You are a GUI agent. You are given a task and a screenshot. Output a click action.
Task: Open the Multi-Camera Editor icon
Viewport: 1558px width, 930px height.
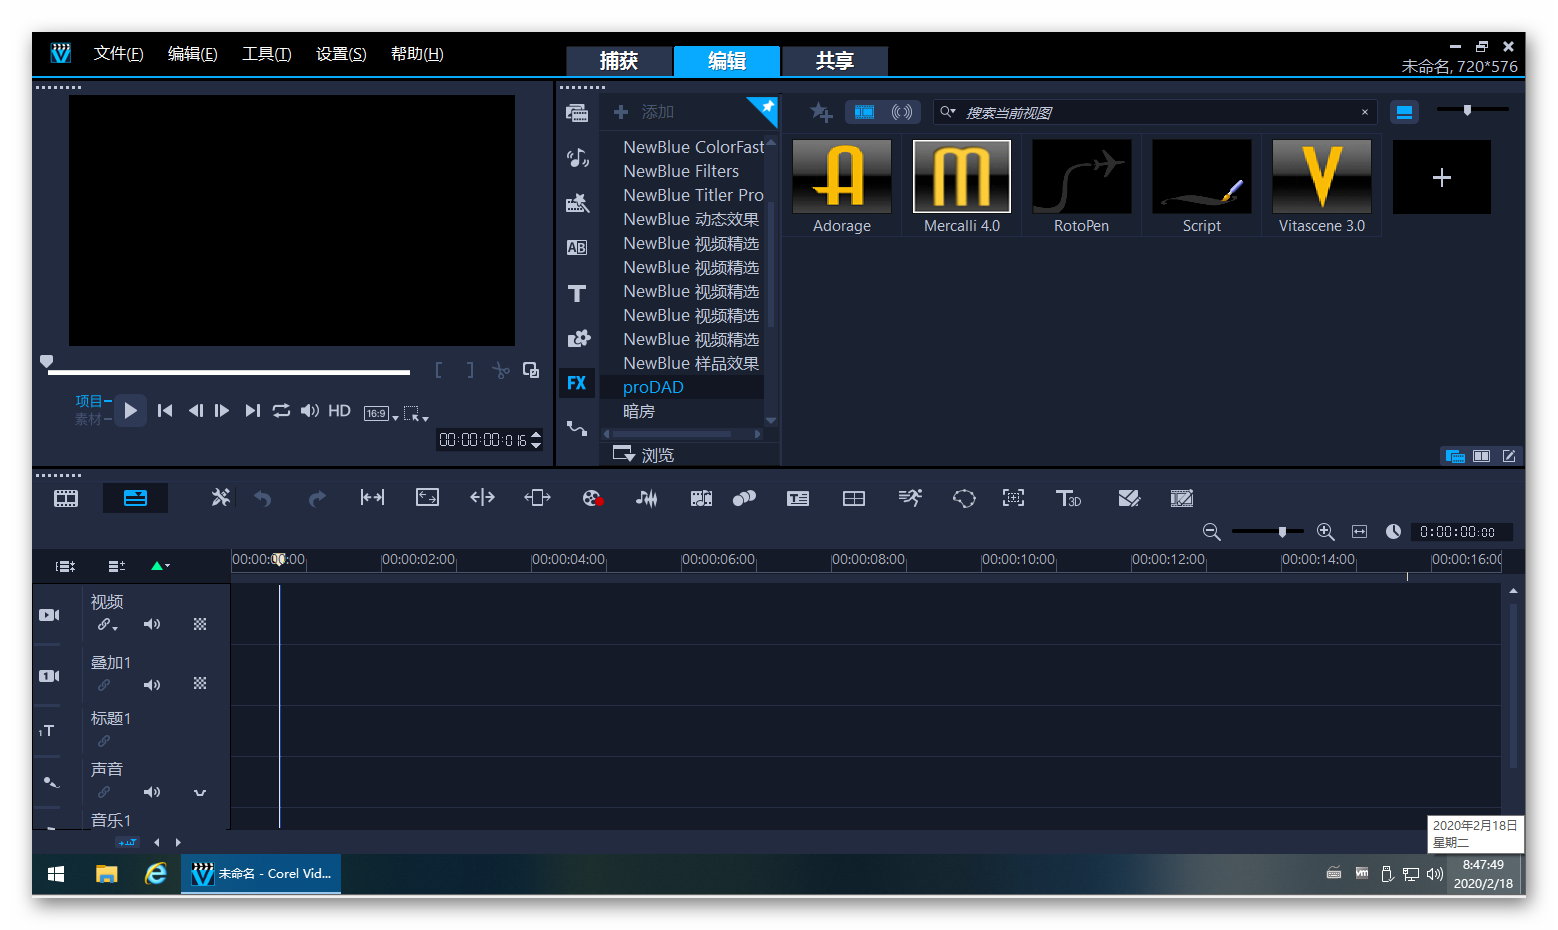854,498
